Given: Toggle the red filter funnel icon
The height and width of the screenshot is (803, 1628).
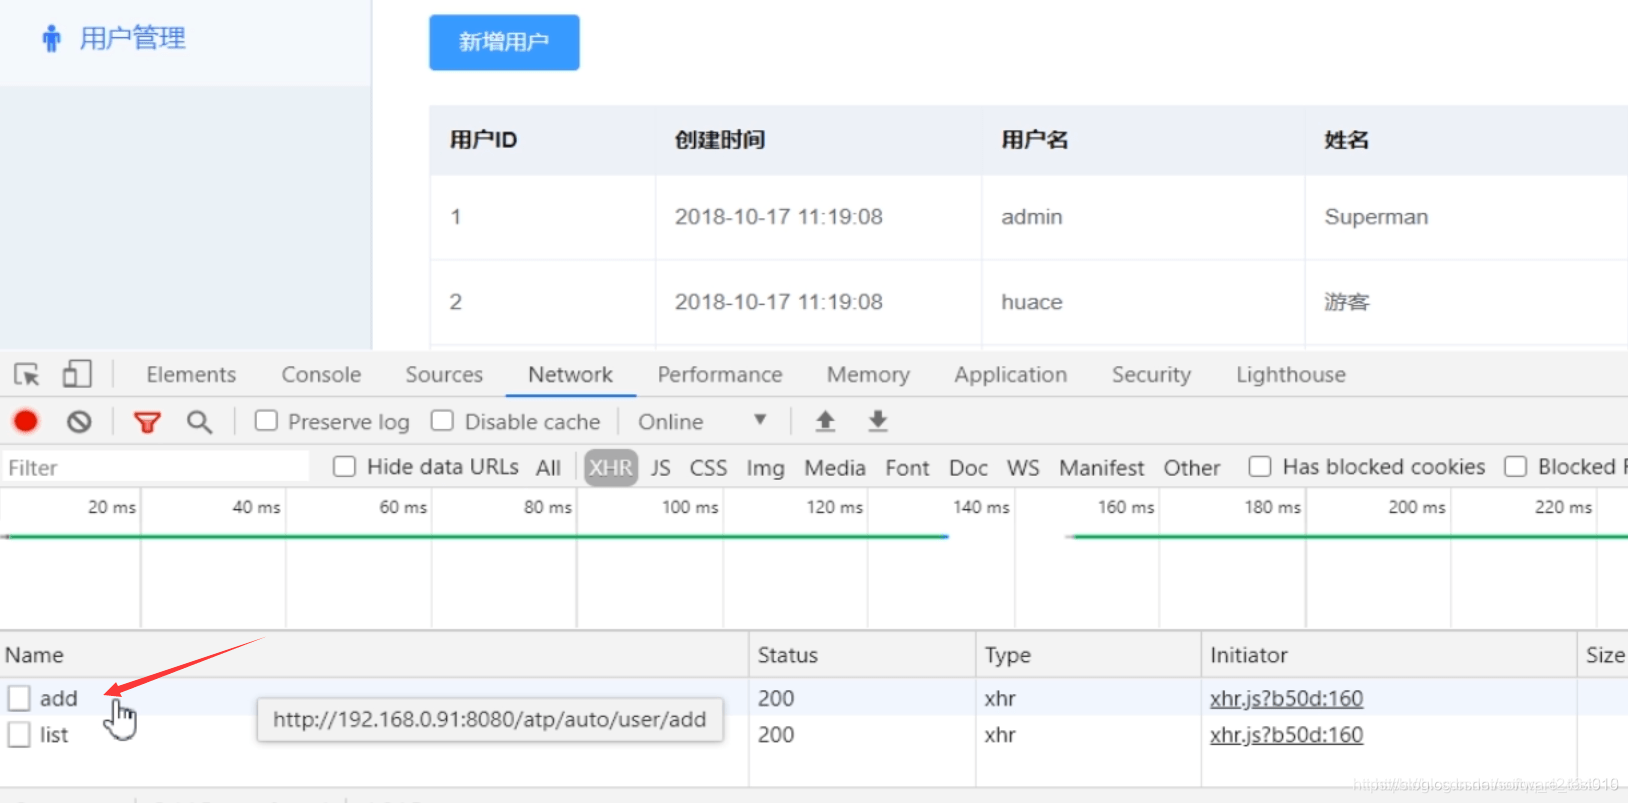Looking at the screenshot, I should (x=147, y=422).
